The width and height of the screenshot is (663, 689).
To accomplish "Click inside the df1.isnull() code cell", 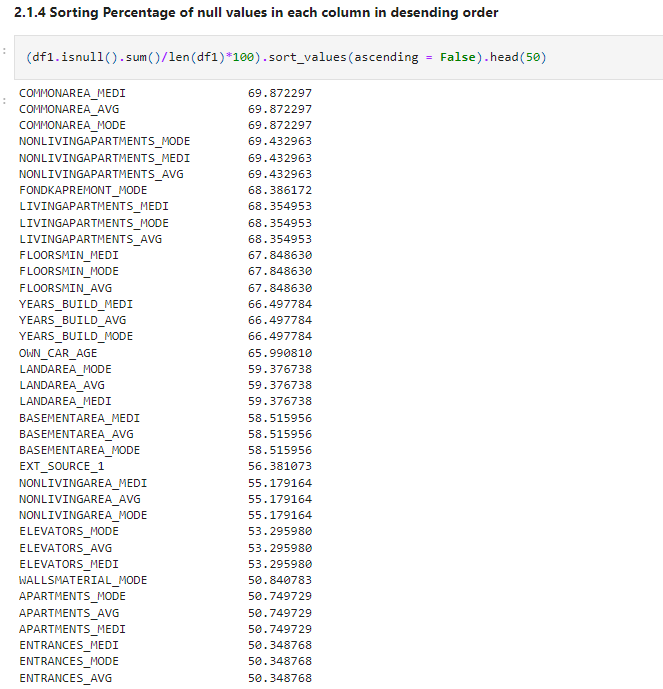I will pos(338,58).
